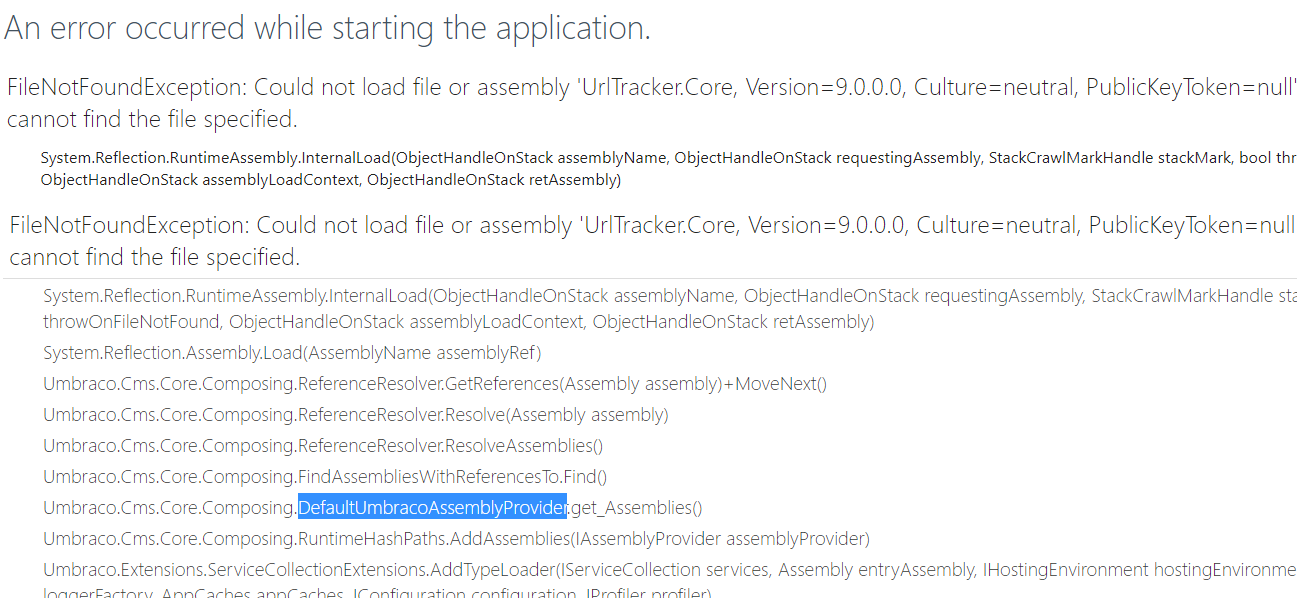The width and height of the screenshot is (1297, 598).
Task: Click the get_Assemblies() method text
Action: coord(637,508)
